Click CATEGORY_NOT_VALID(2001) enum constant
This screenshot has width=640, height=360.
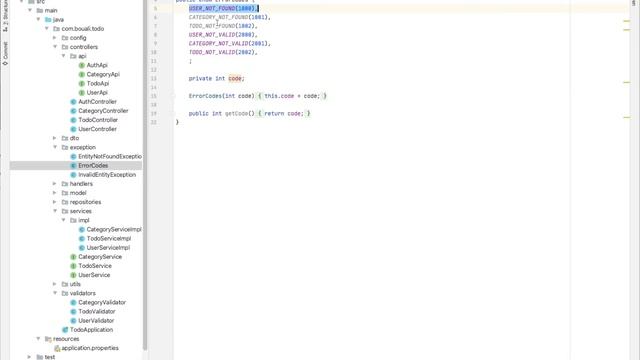tap(229, 43)
